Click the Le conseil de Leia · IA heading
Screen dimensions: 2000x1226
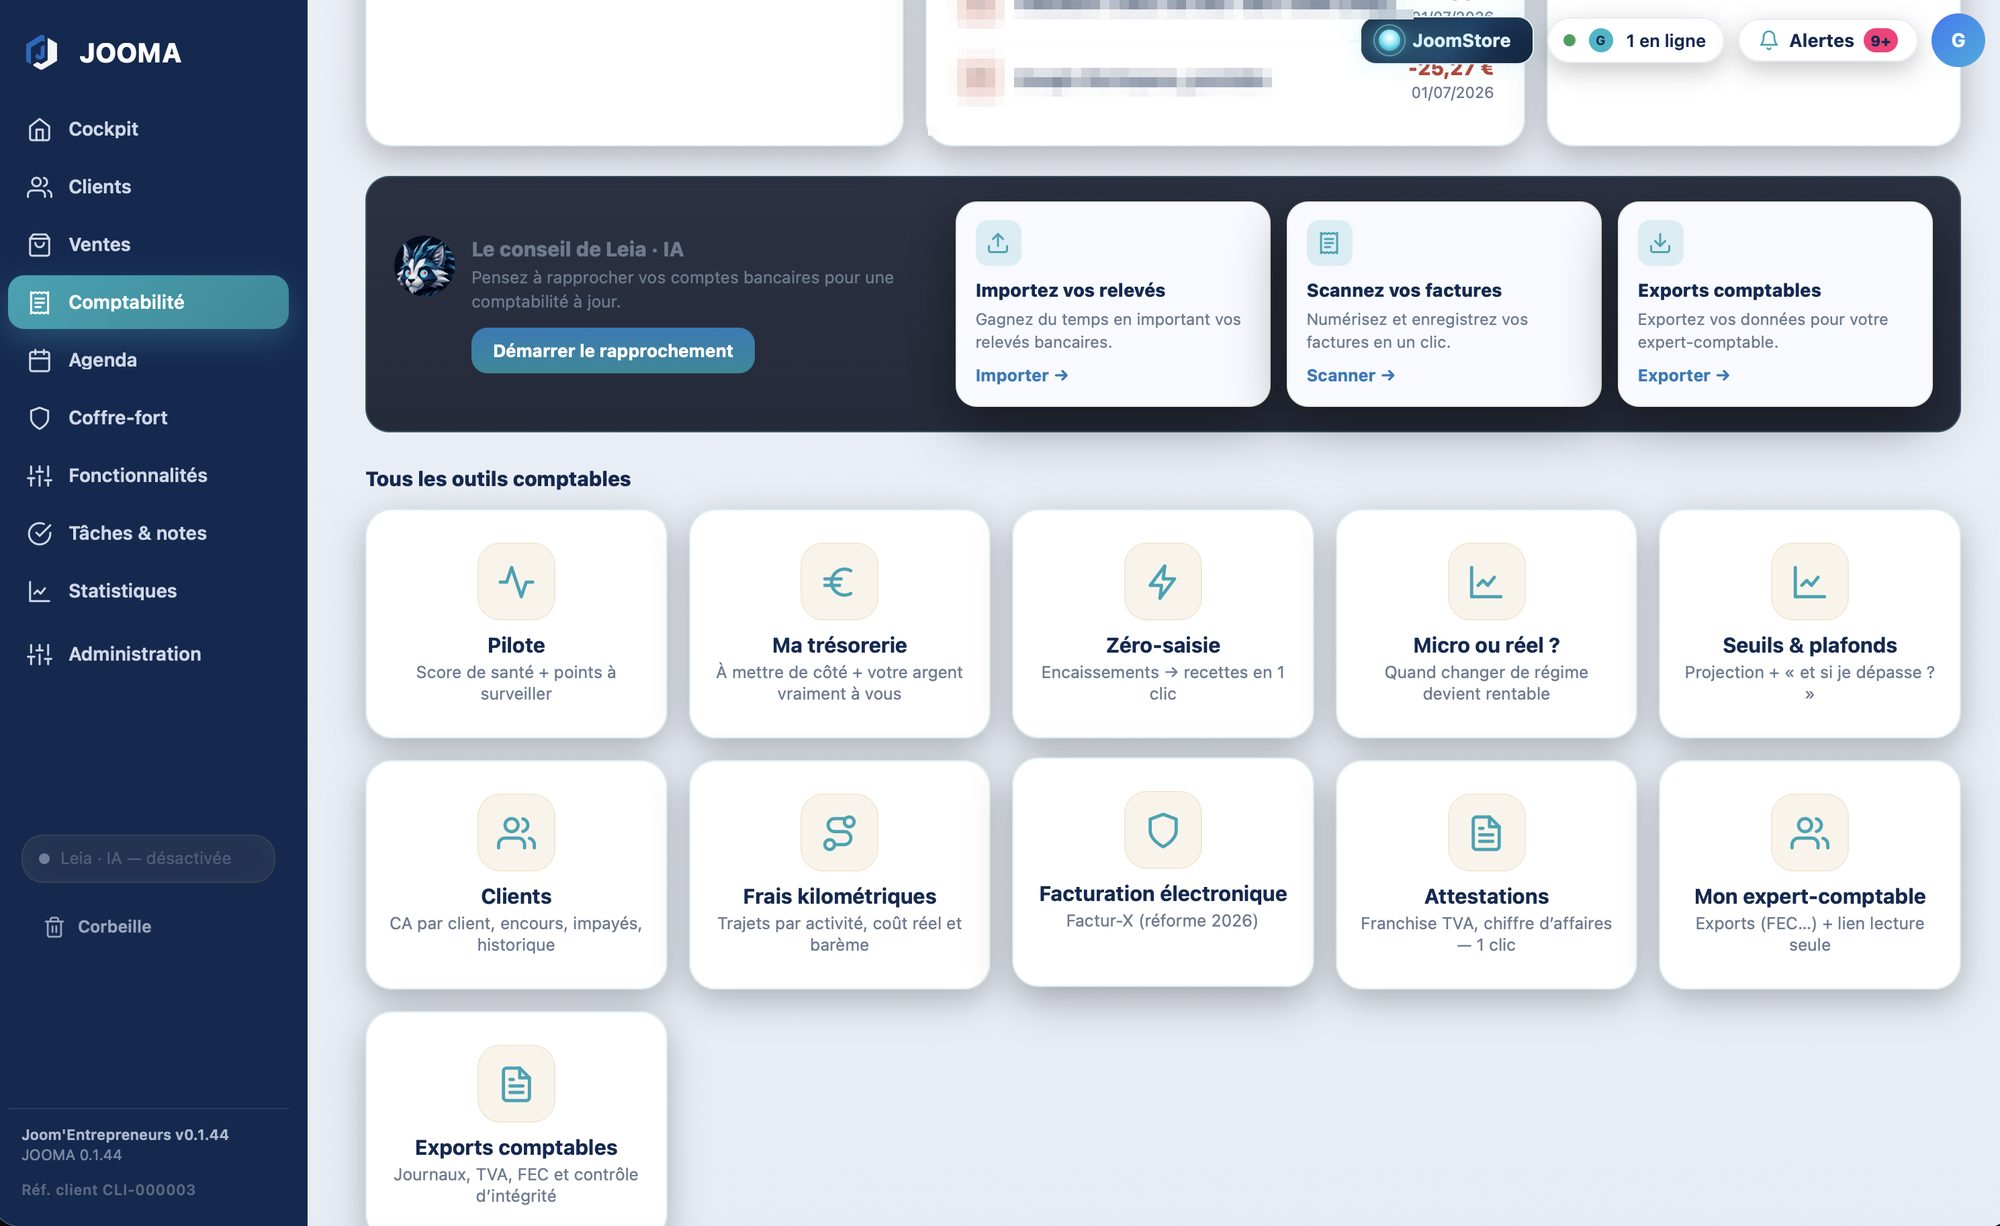[577, 250]
